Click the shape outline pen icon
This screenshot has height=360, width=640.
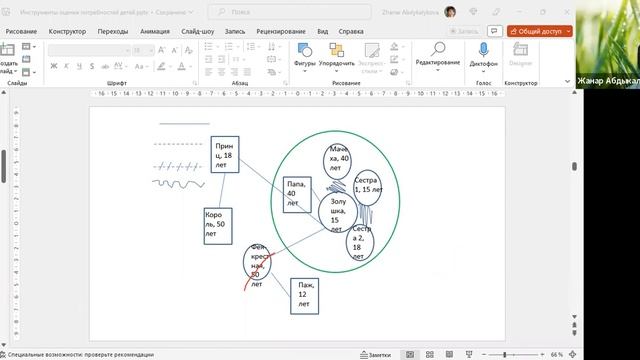point(394,60)
